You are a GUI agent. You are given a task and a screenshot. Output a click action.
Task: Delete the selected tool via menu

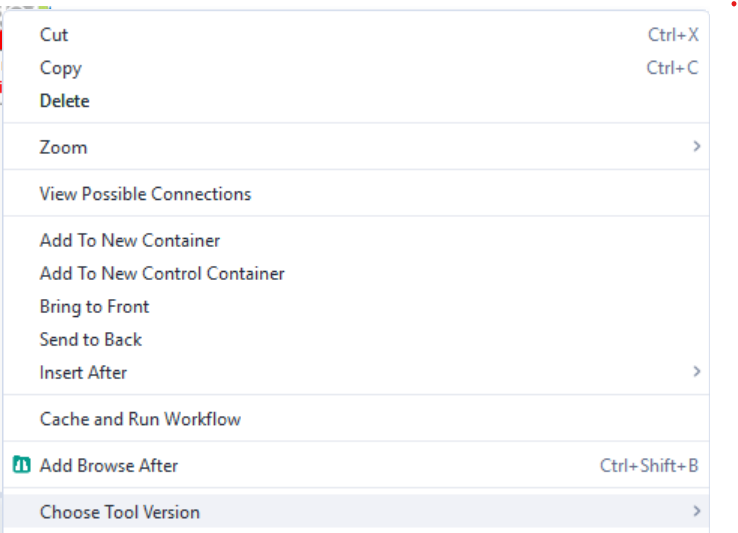pyautogui.click(x=64, y=101)
